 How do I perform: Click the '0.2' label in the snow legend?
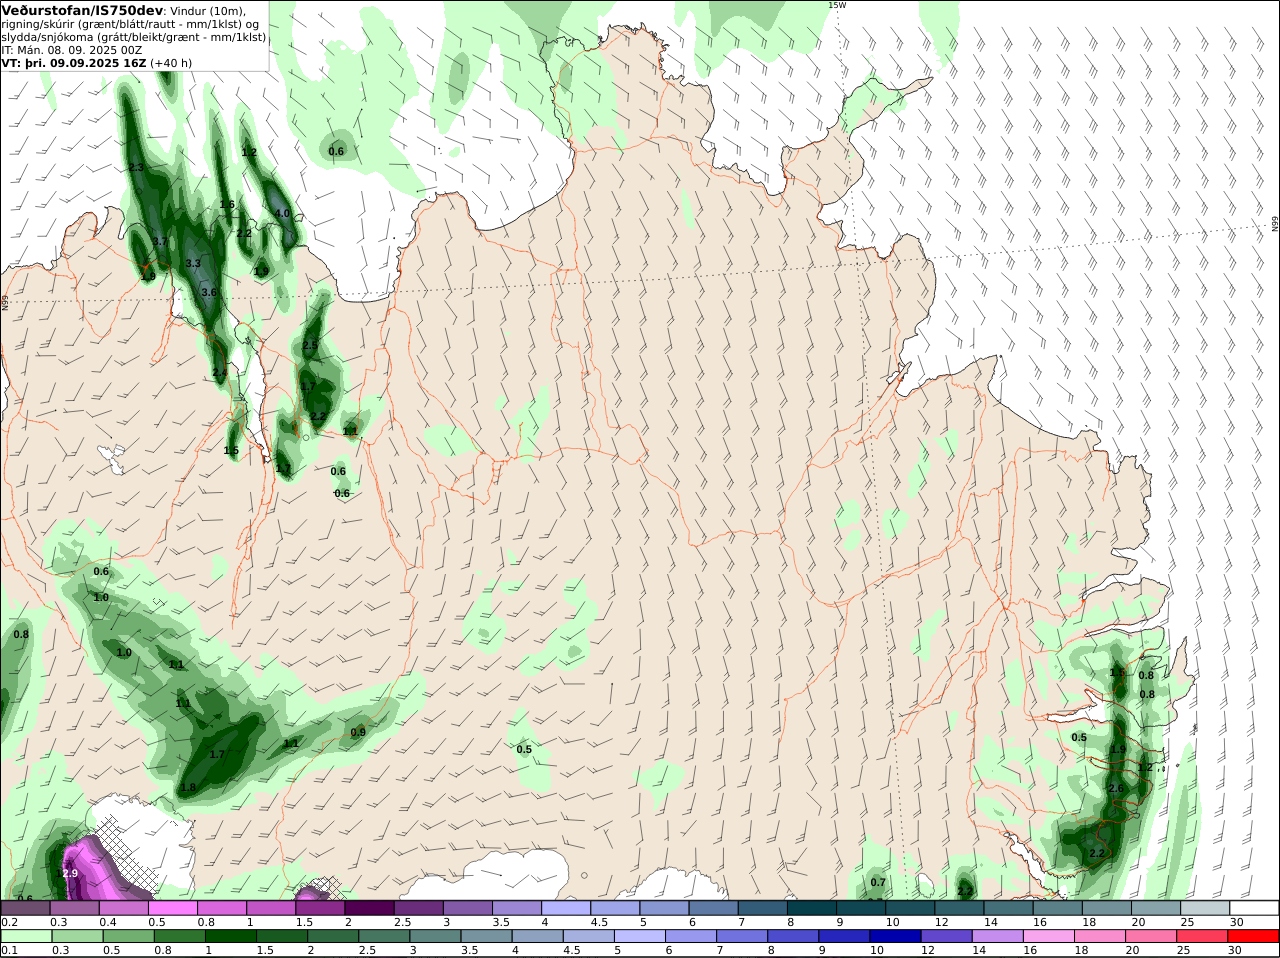pyautogui.click(x=9, y=922)
